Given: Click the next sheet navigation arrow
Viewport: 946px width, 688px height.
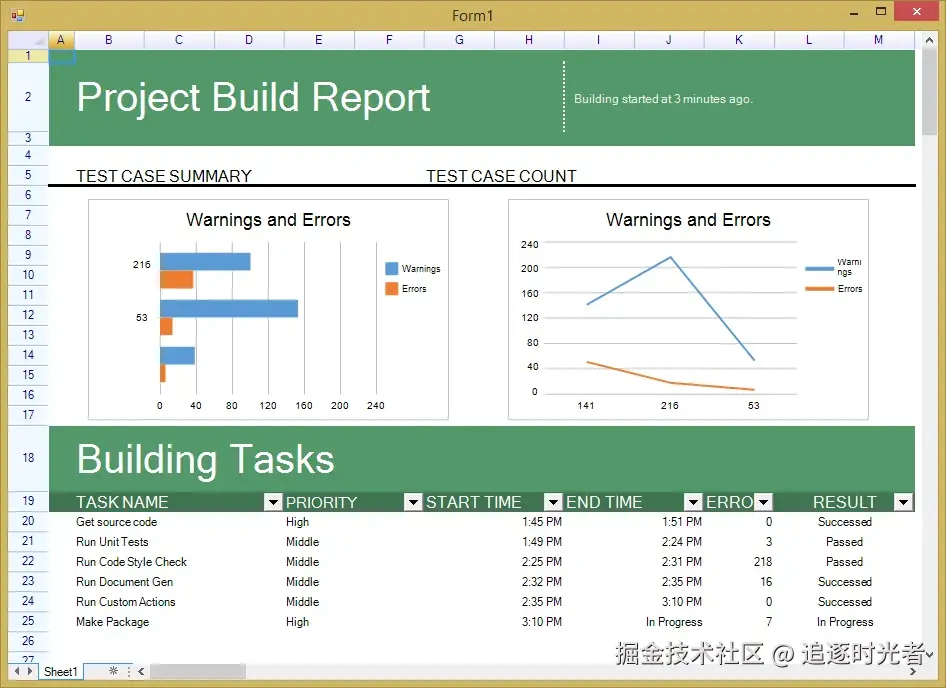Looking at the screenshot, I should (29, 671).
